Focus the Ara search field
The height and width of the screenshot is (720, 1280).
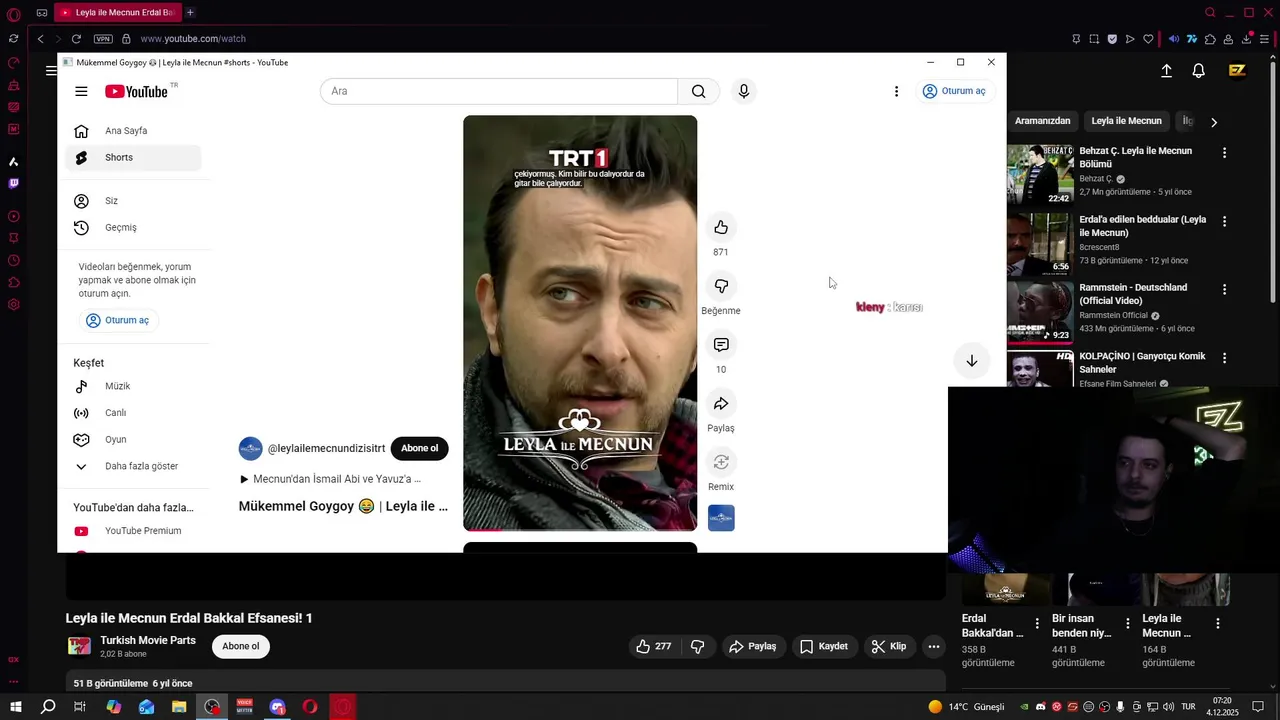(499, 91)
